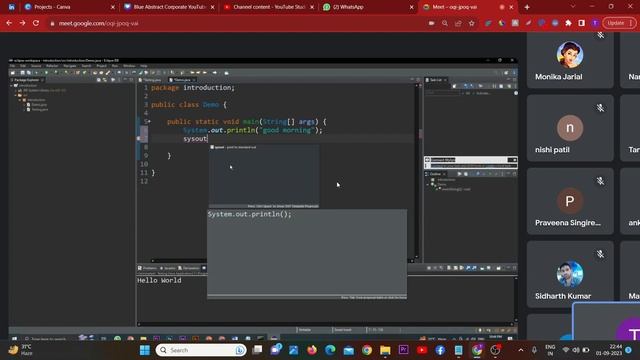Launch Microsoft Edge from the taskbar
Viewport: 640px width, 360px height.
(330, 350)
